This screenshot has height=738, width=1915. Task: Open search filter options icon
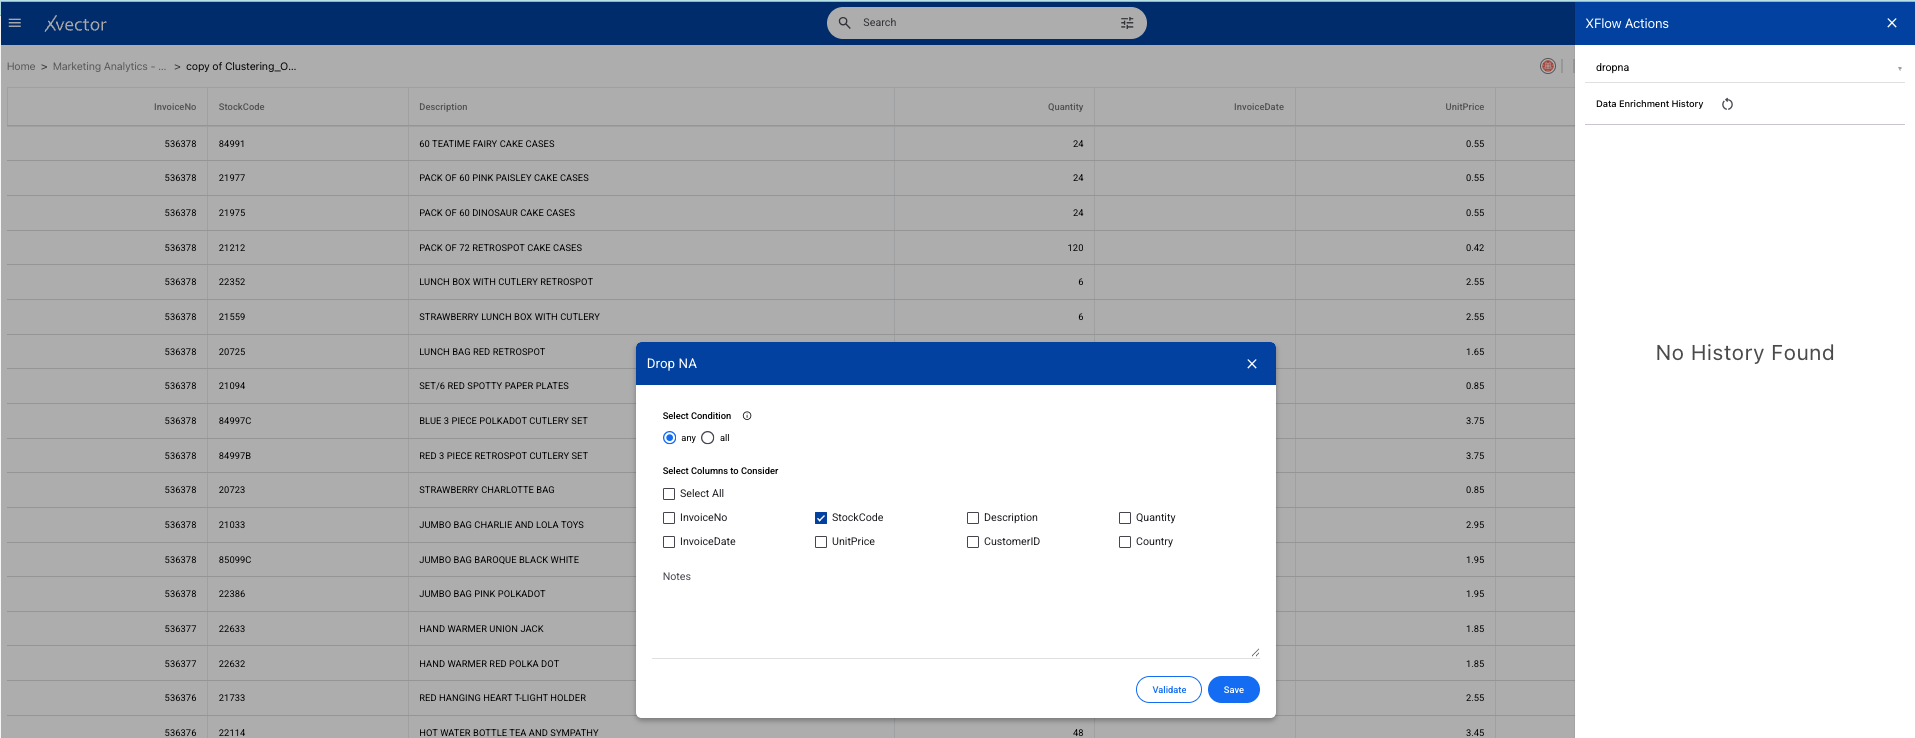pos(1127,23)
